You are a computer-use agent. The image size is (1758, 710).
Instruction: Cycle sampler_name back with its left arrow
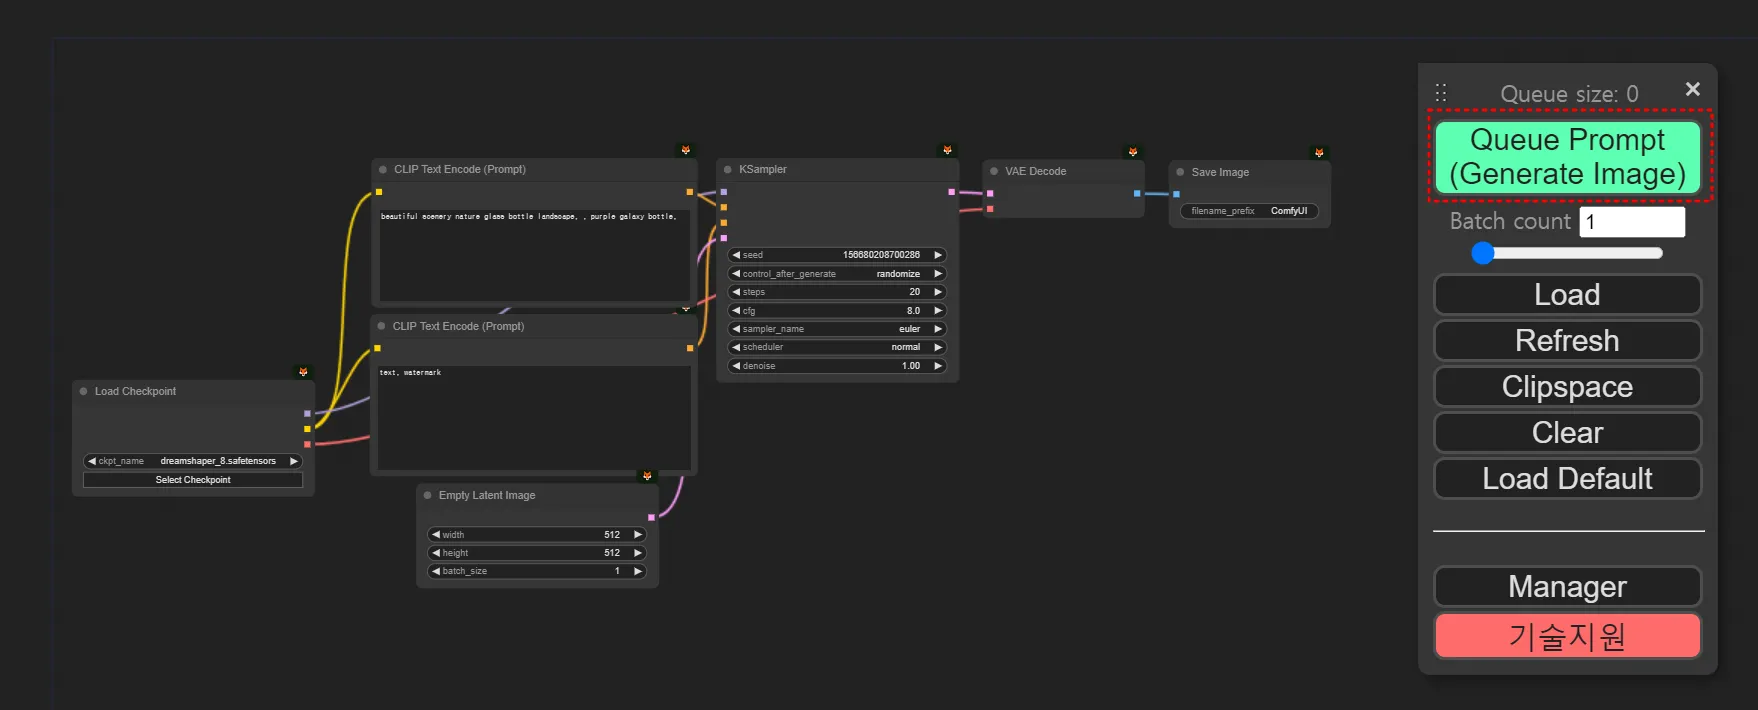click(x=737, y=329)
